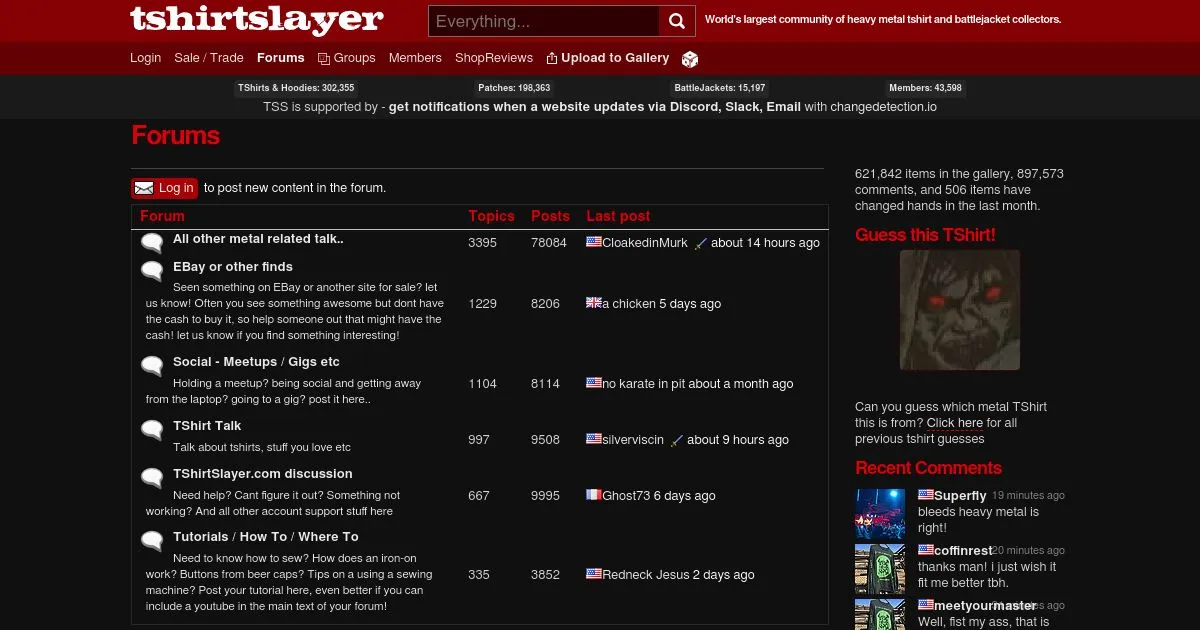The height and width of the screenshot is (630, 1200).
Task: Select Upload to Gallery
Action: pyautogui.click(x=607, y=58)
